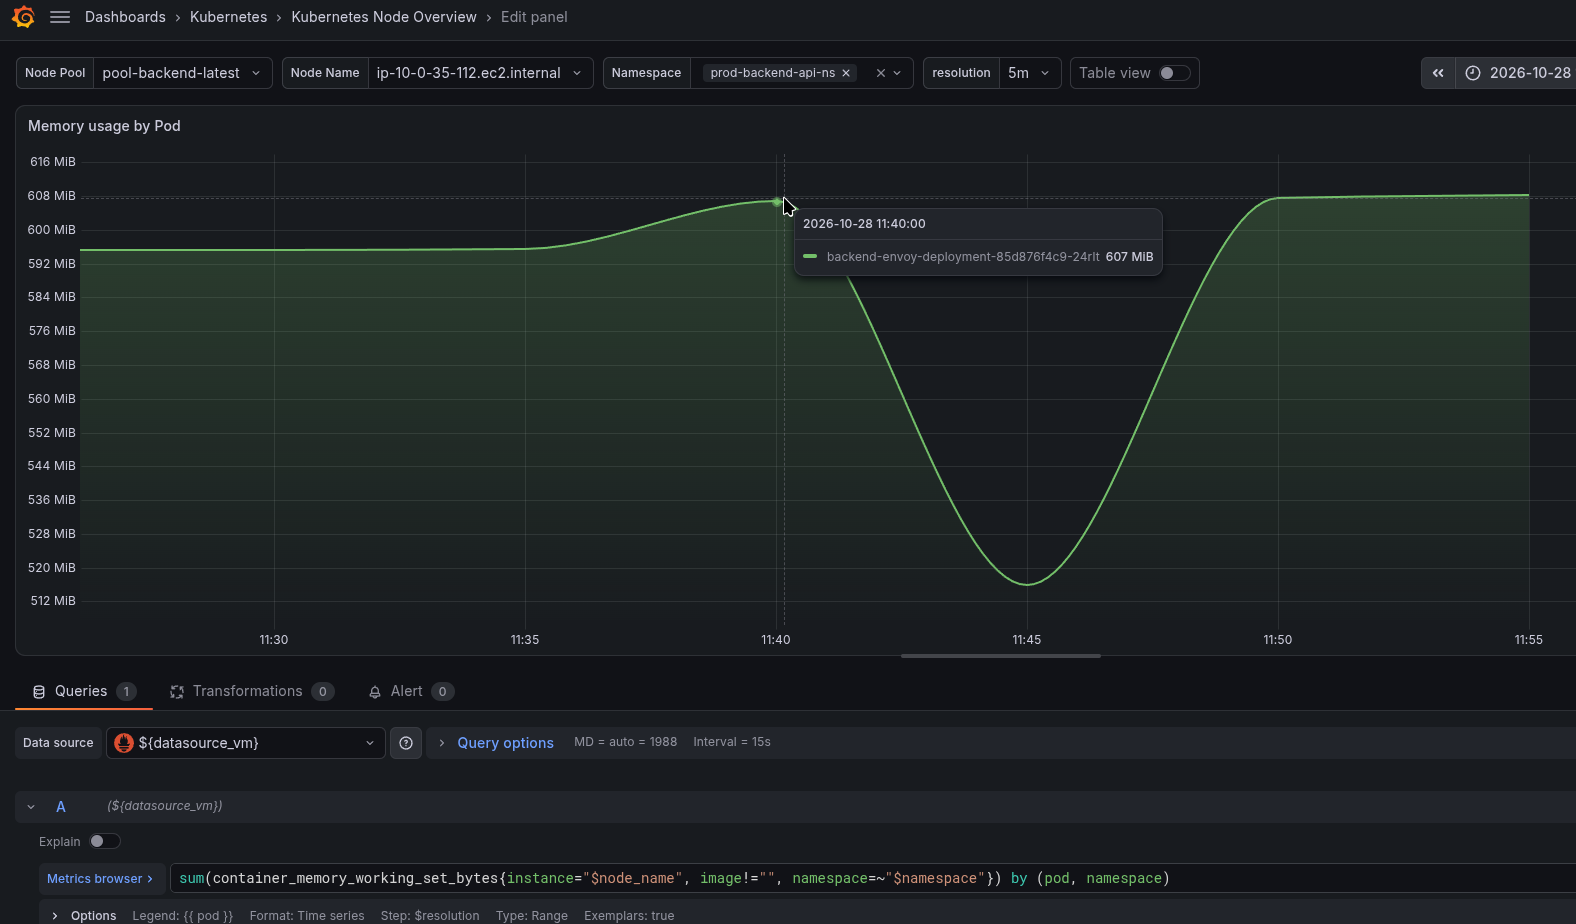Open the Metrics browser
The image size is (1576, 924).
point(100,878)
